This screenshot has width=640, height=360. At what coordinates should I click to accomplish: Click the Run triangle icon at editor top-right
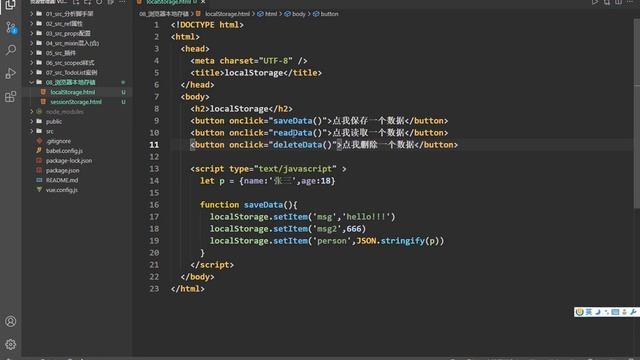click(x=595, y=2)
